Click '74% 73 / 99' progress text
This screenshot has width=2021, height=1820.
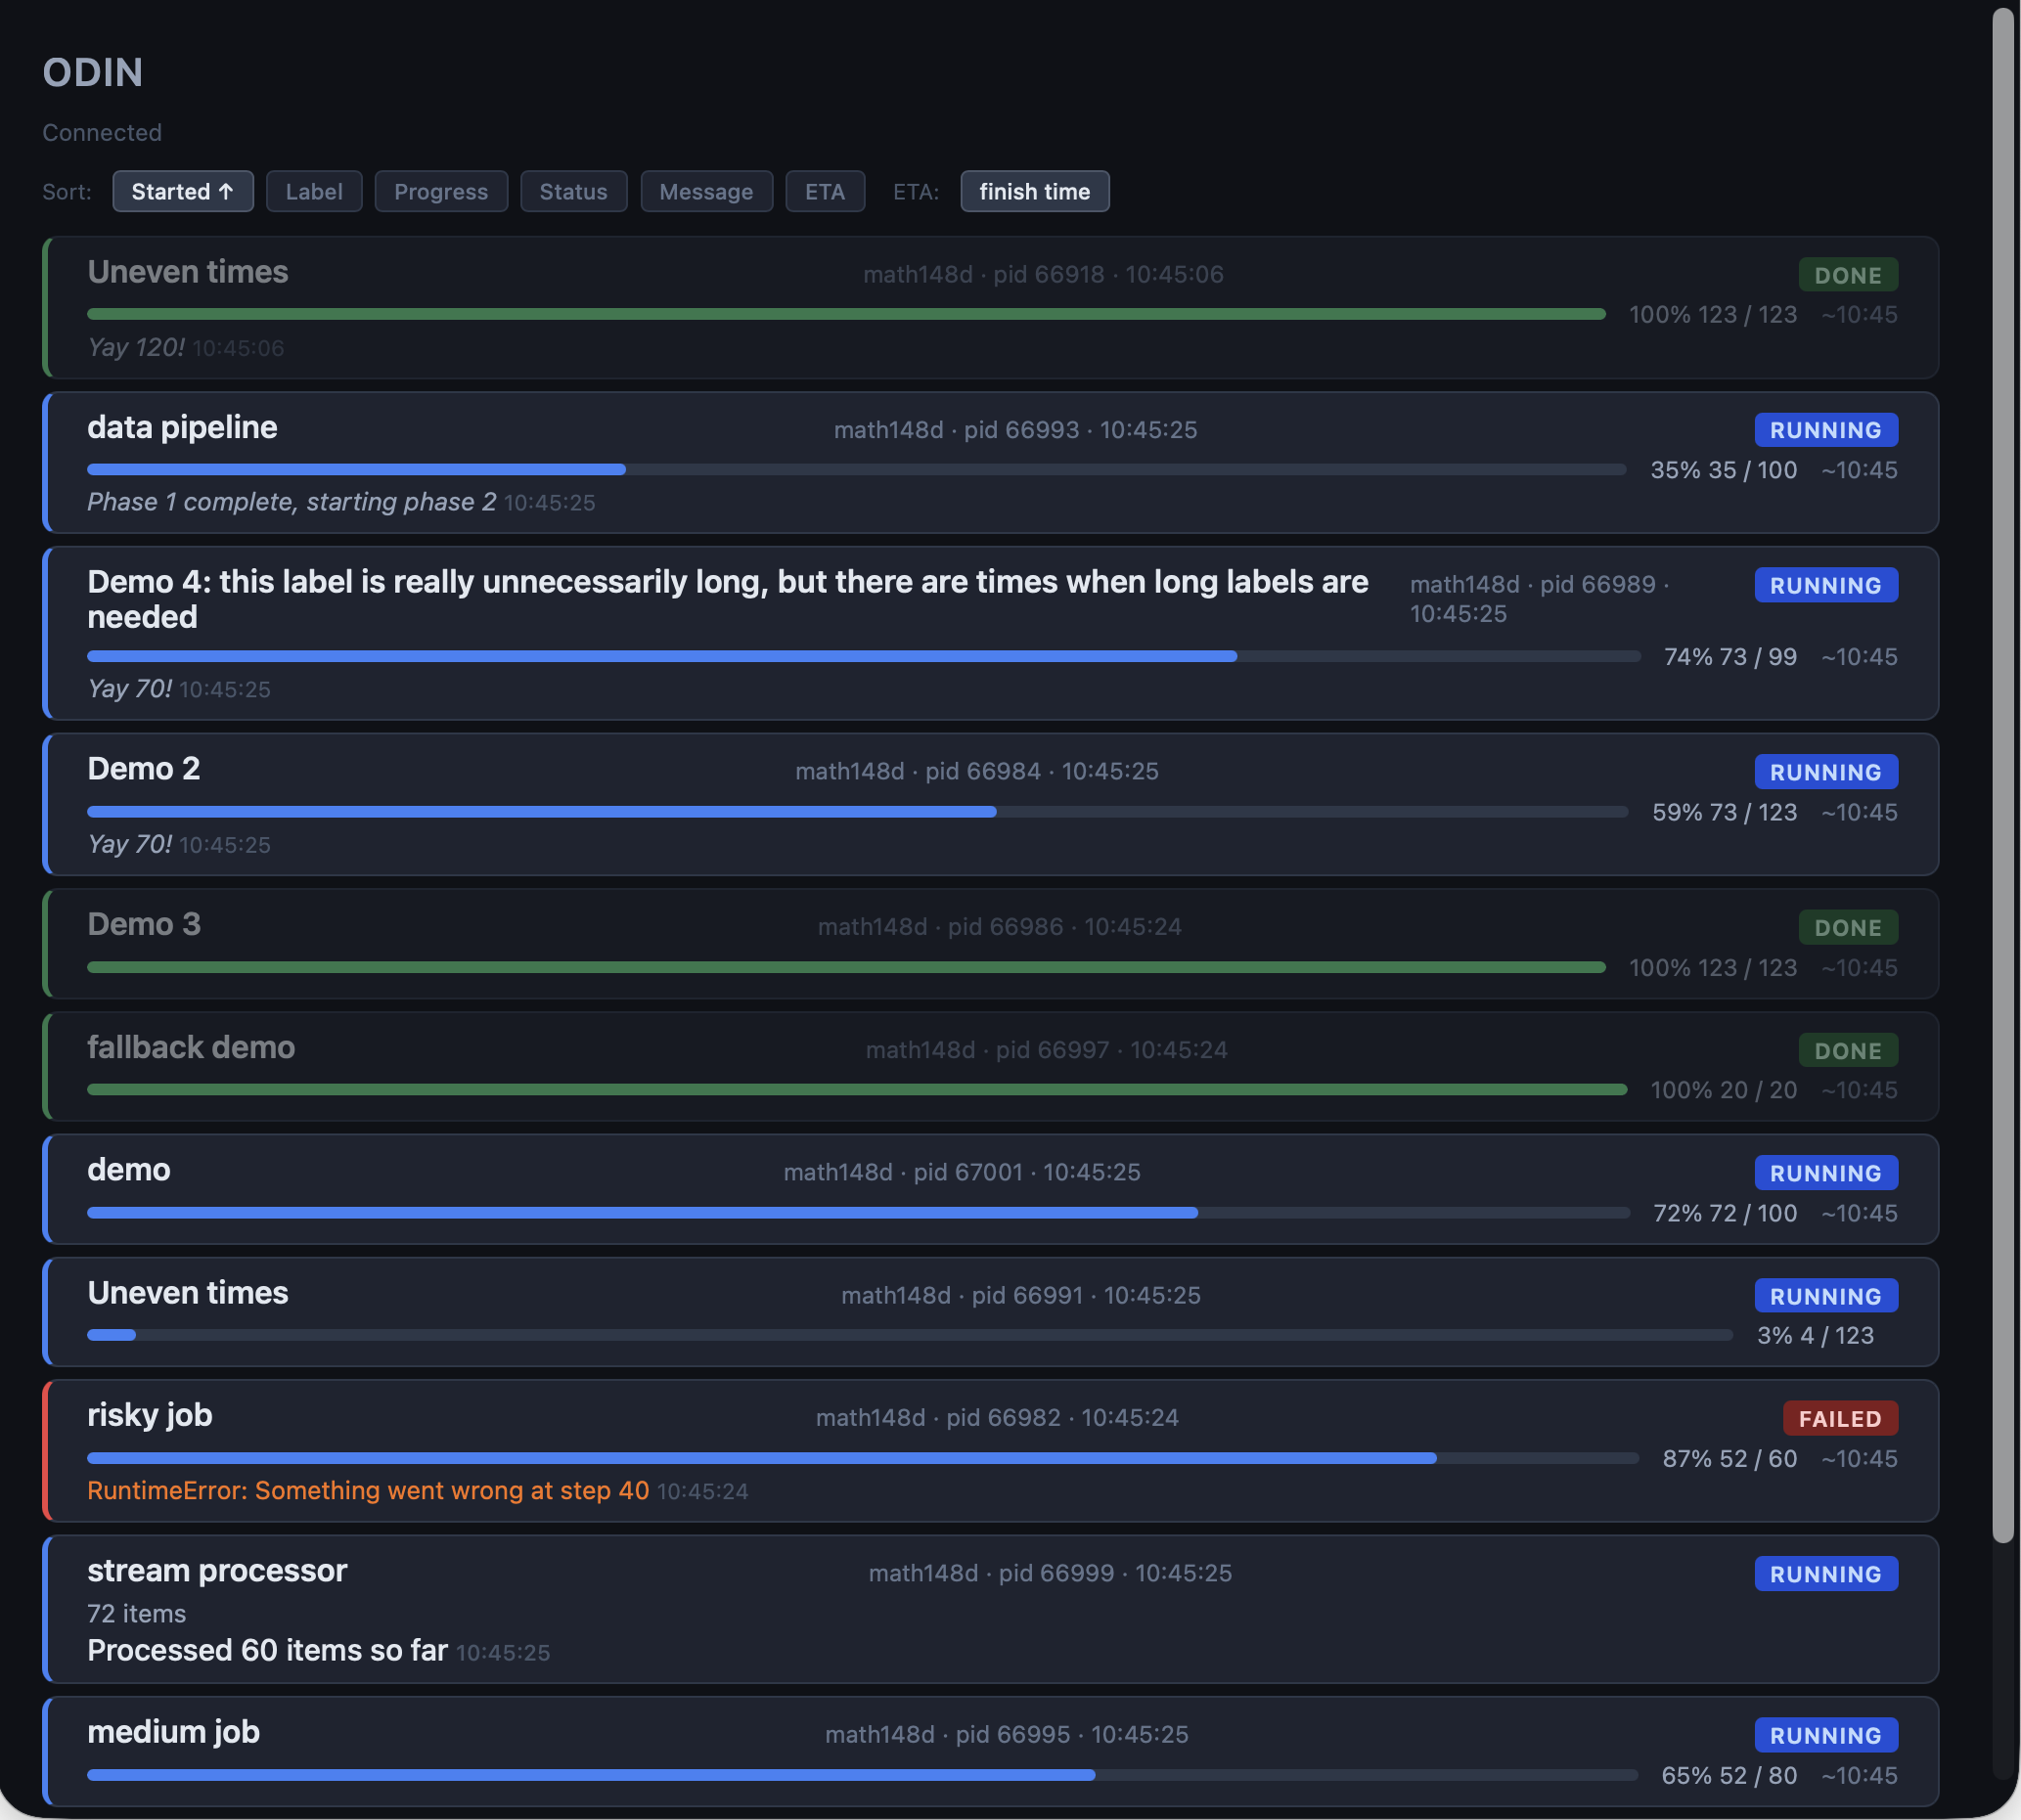pos(1731,657)
